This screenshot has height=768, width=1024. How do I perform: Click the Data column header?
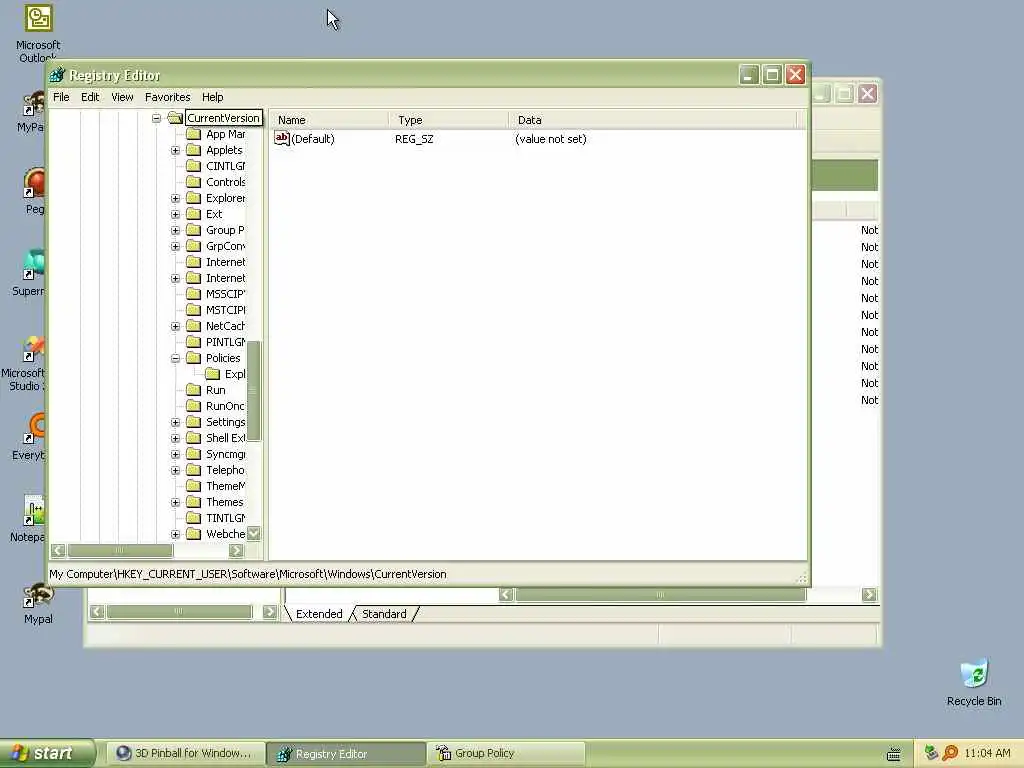pos(653,120)
